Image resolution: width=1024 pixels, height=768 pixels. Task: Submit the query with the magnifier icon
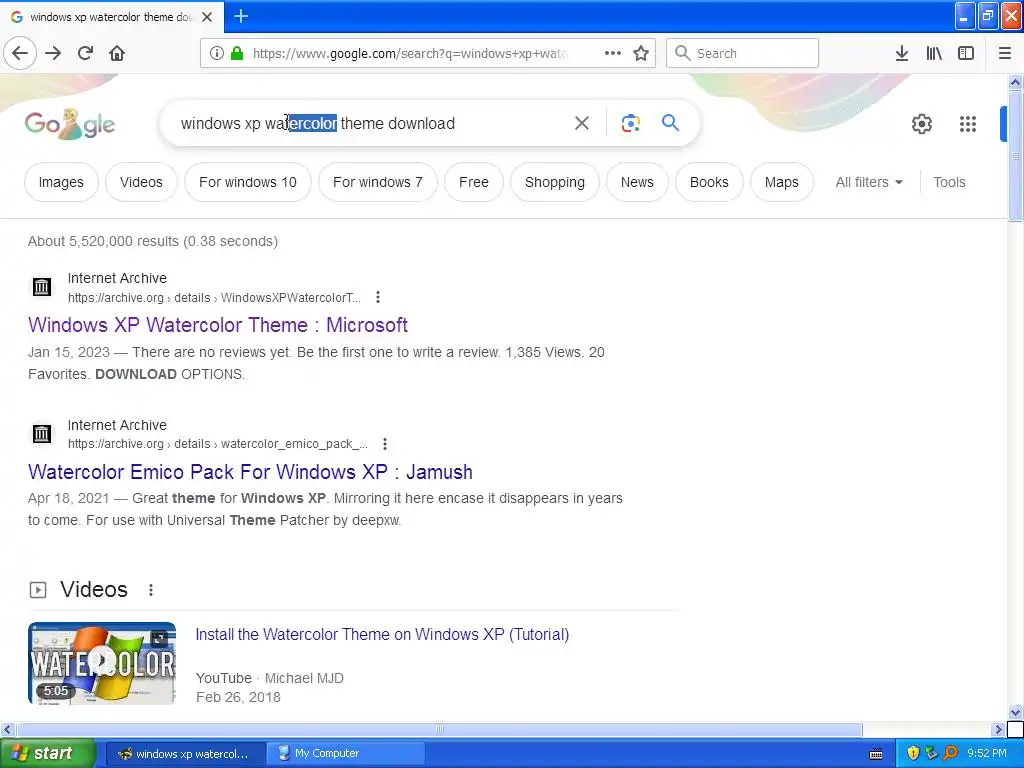coord(670,122)
